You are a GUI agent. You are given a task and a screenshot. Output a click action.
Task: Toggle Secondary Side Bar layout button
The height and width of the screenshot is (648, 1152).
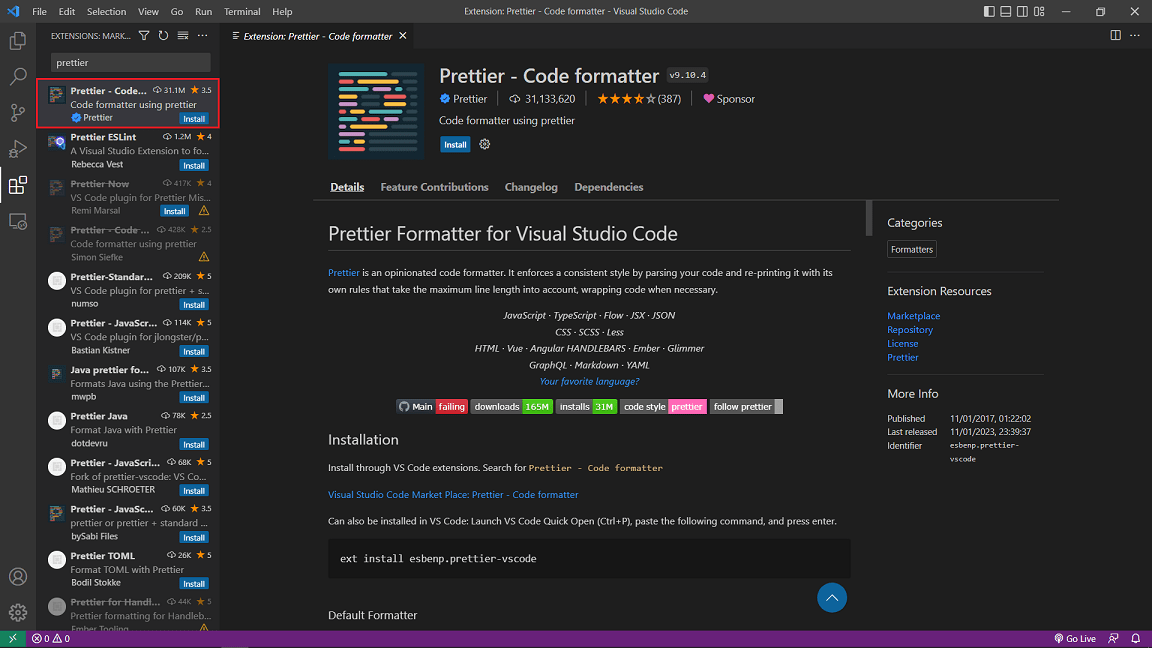click(1022, 11)
